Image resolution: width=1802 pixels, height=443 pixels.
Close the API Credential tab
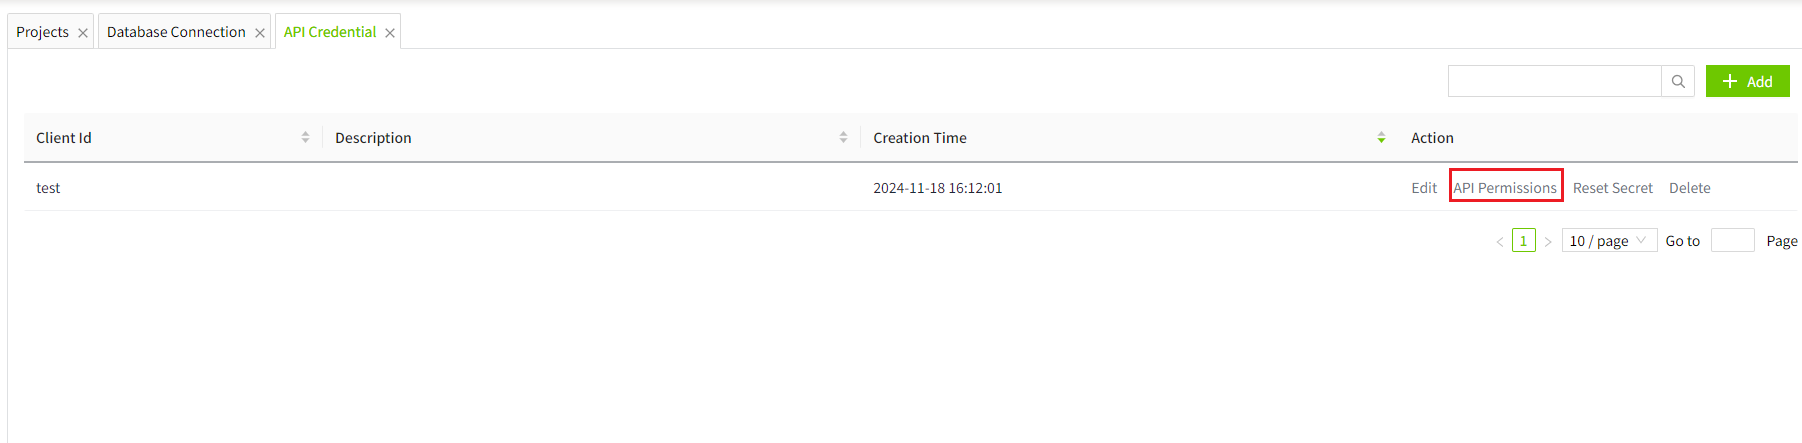[x=390, y=33]
